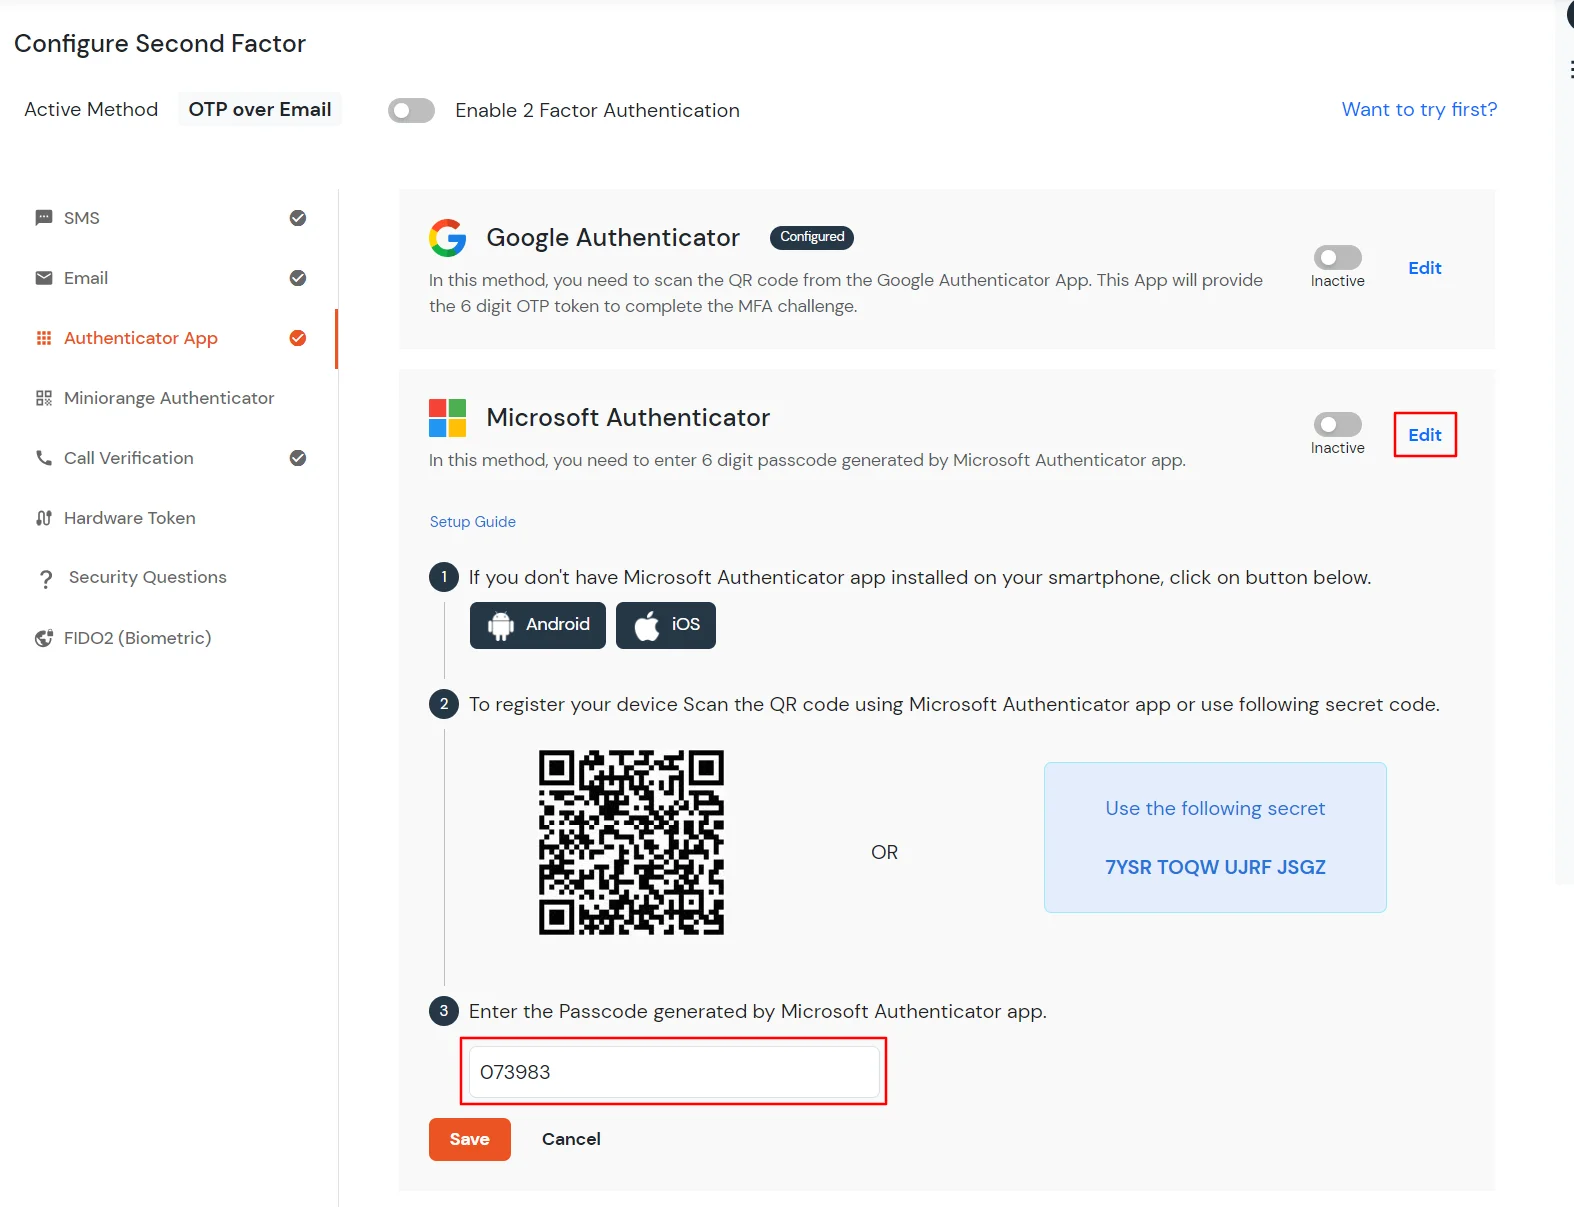1574x1207 pixels.
Task: Click the Microsoft Authenticator heading
Action: 628,418
